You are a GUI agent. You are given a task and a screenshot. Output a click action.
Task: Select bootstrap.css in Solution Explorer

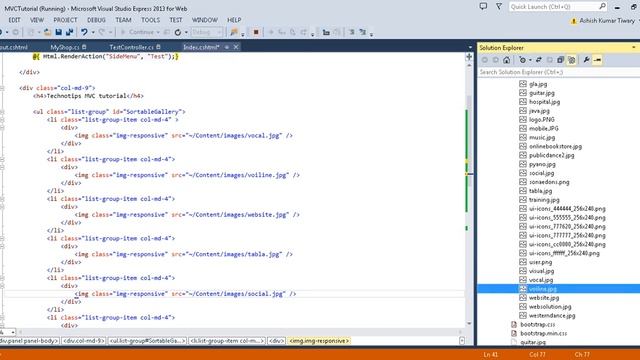tap(538, 324)
